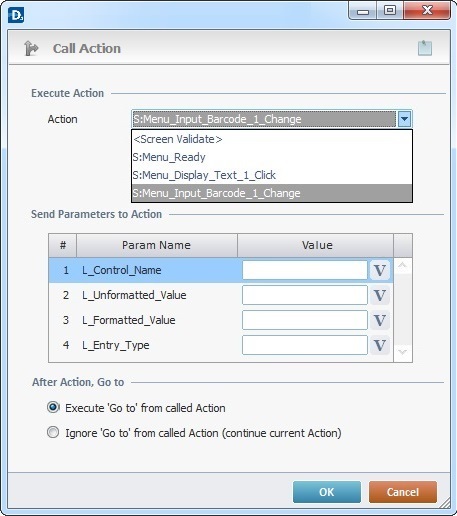This screenshot has width=457, height=516.
Task: Click the V variable button for L_Entry_Type
Action: point(380,345)
